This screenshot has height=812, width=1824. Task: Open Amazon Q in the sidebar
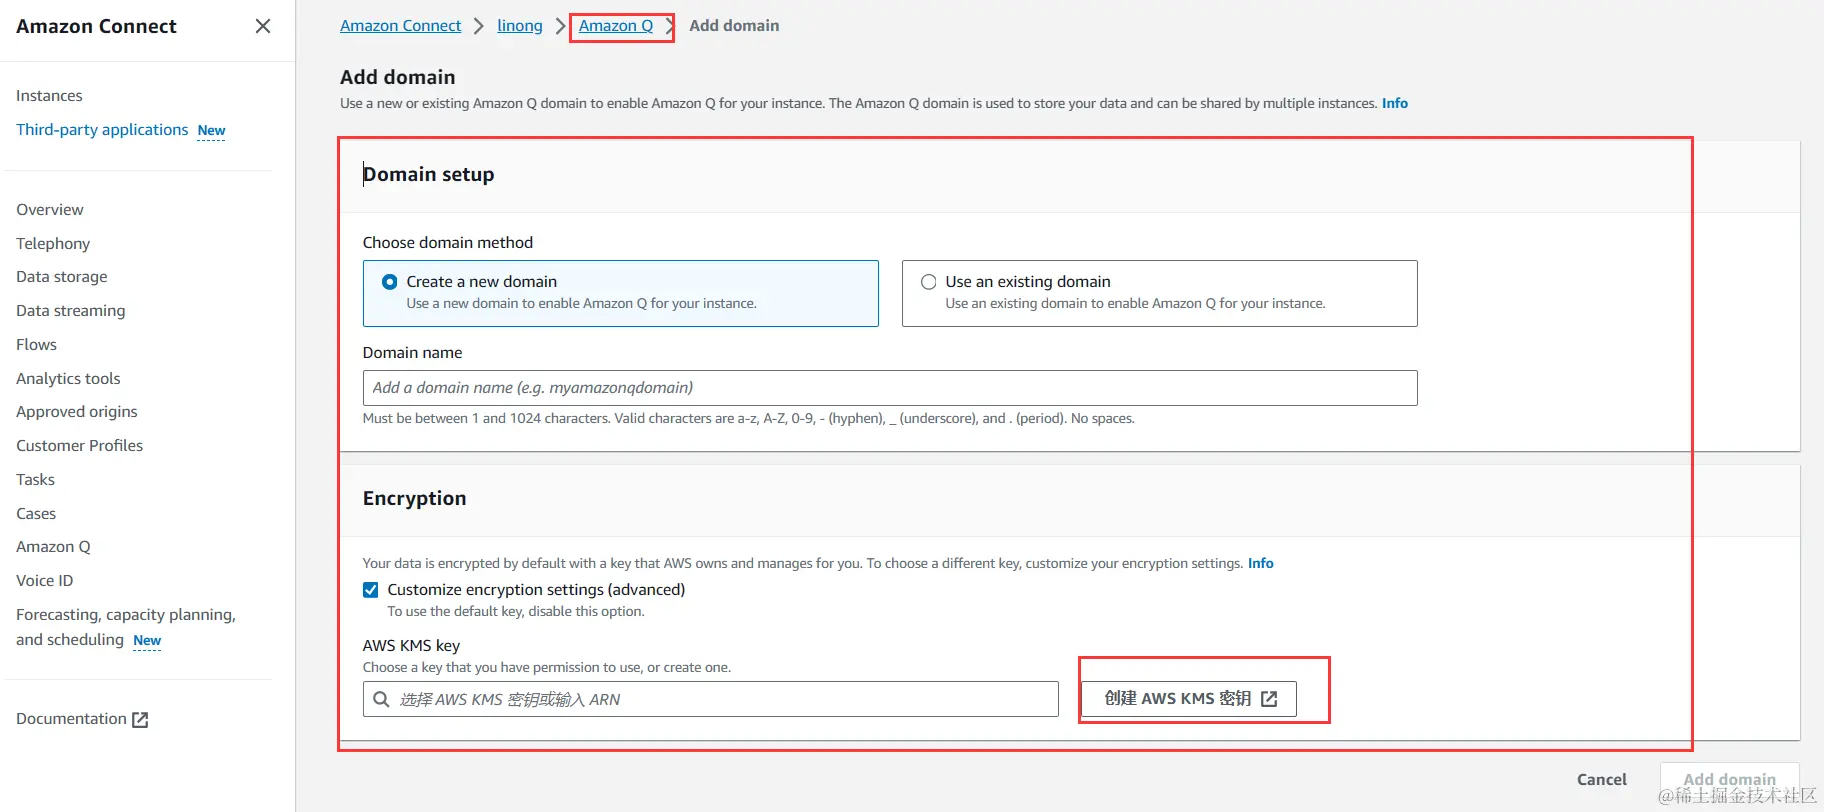pyautogui.click(x=53, y=547)
